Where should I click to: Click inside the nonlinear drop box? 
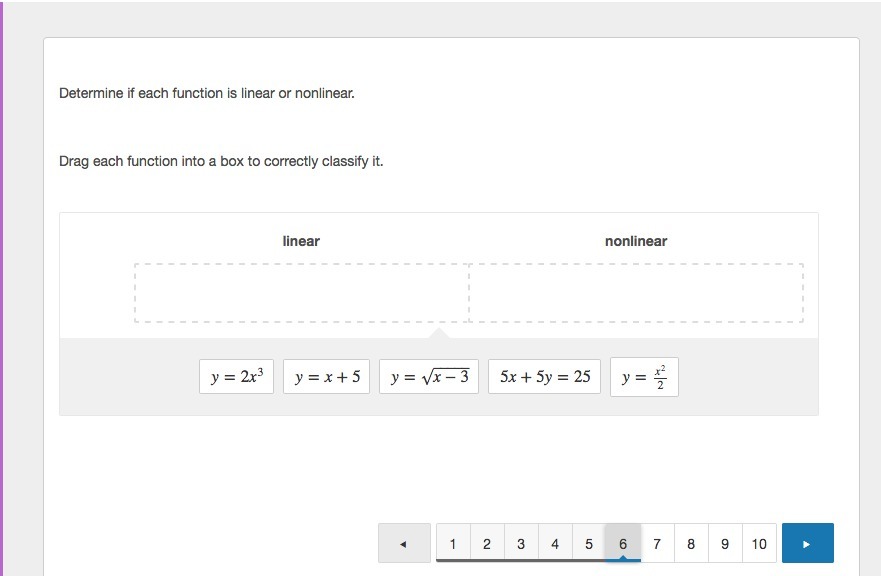point(636,293)
